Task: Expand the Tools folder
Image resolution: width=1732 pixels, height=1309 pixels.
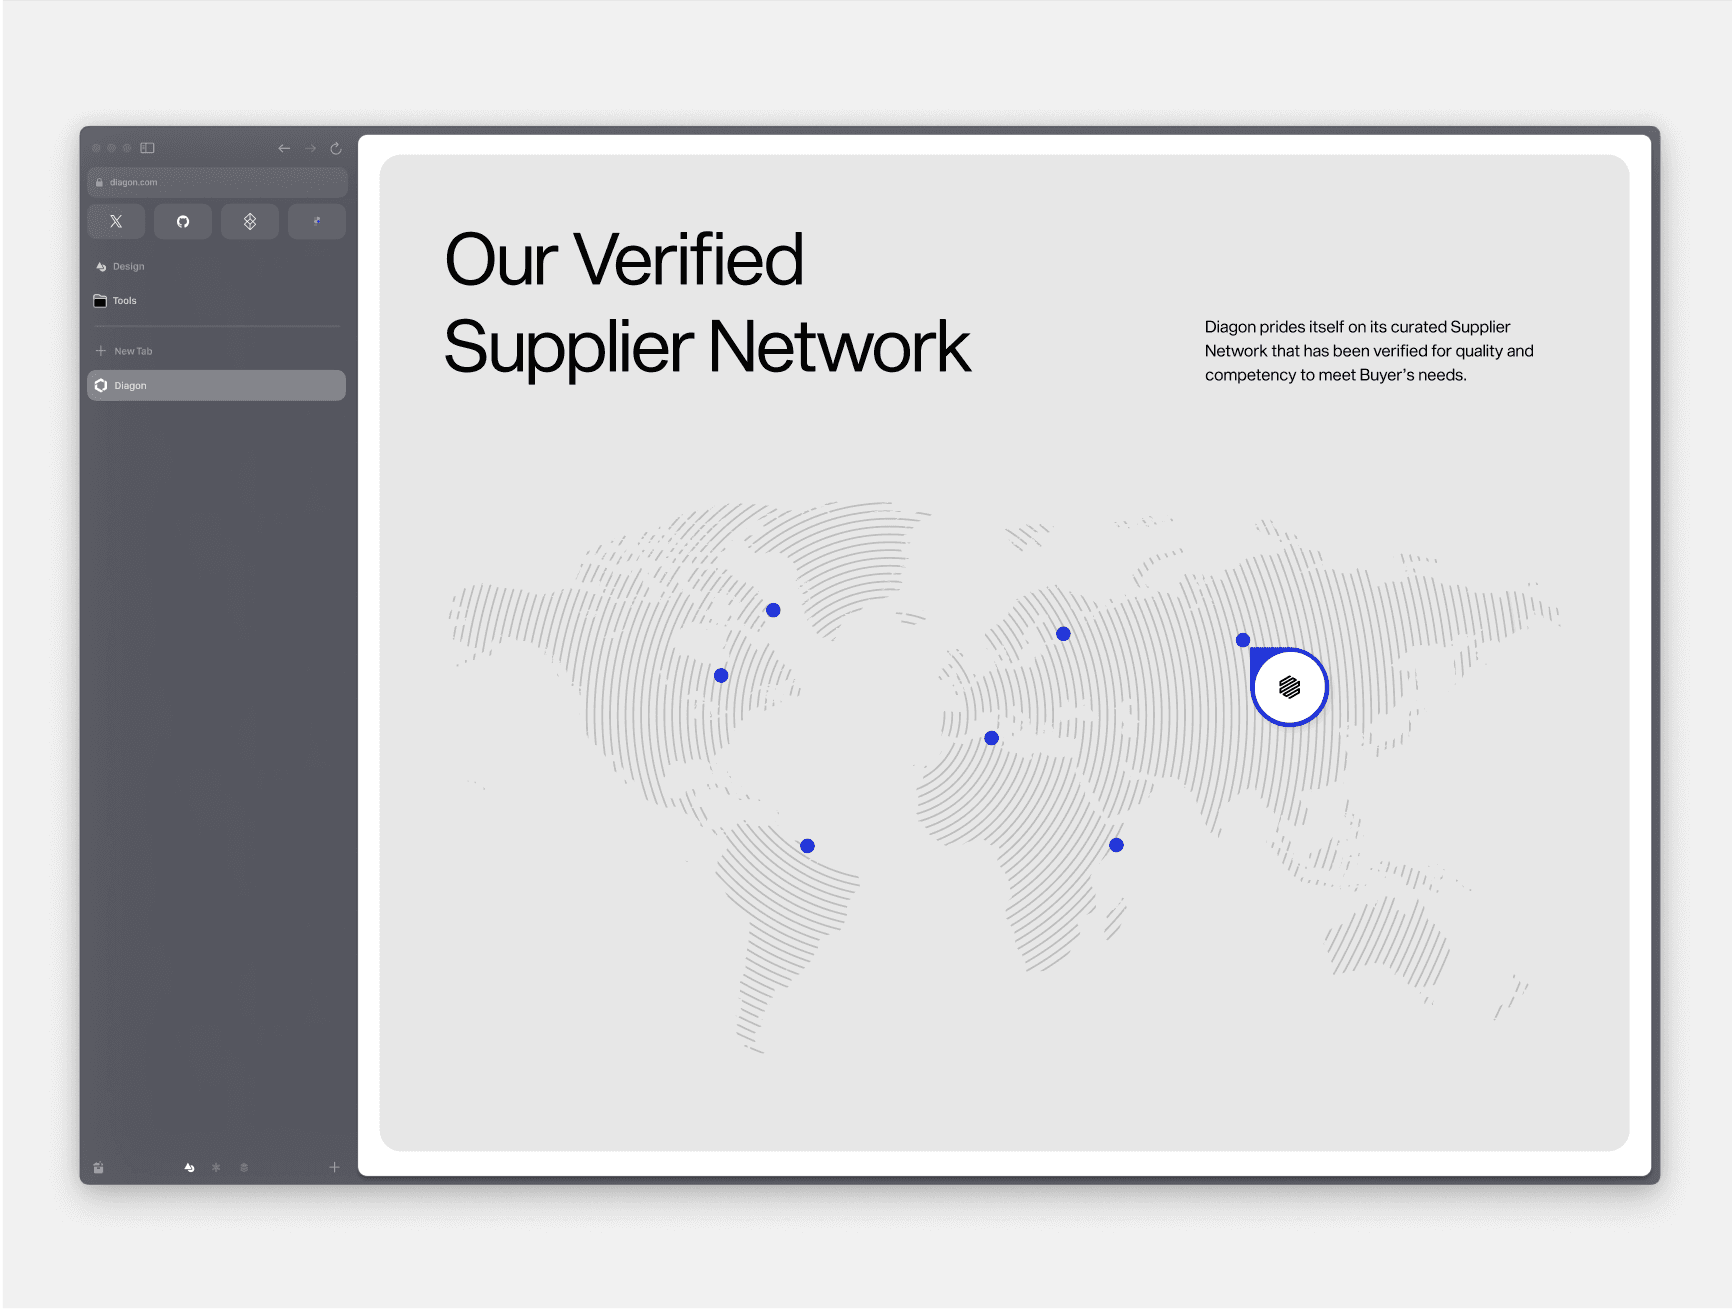Action: pyautogui.click(x=124, y=301)
